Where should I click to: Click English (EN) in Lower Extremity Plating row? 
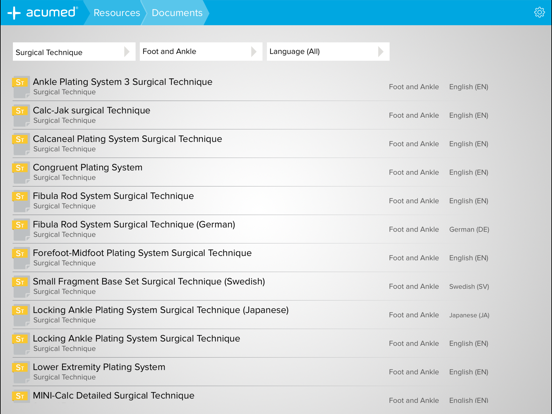[469, 372]
